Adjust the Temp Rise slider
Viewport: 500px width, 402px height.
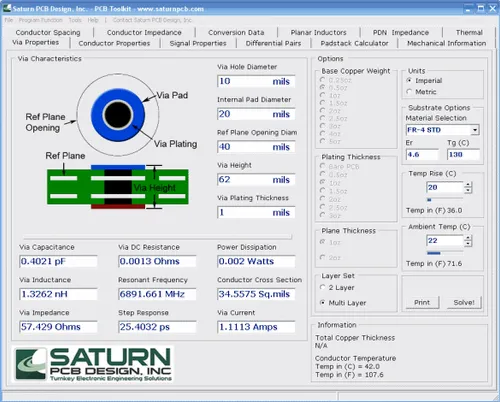click(x=445, y=200)
